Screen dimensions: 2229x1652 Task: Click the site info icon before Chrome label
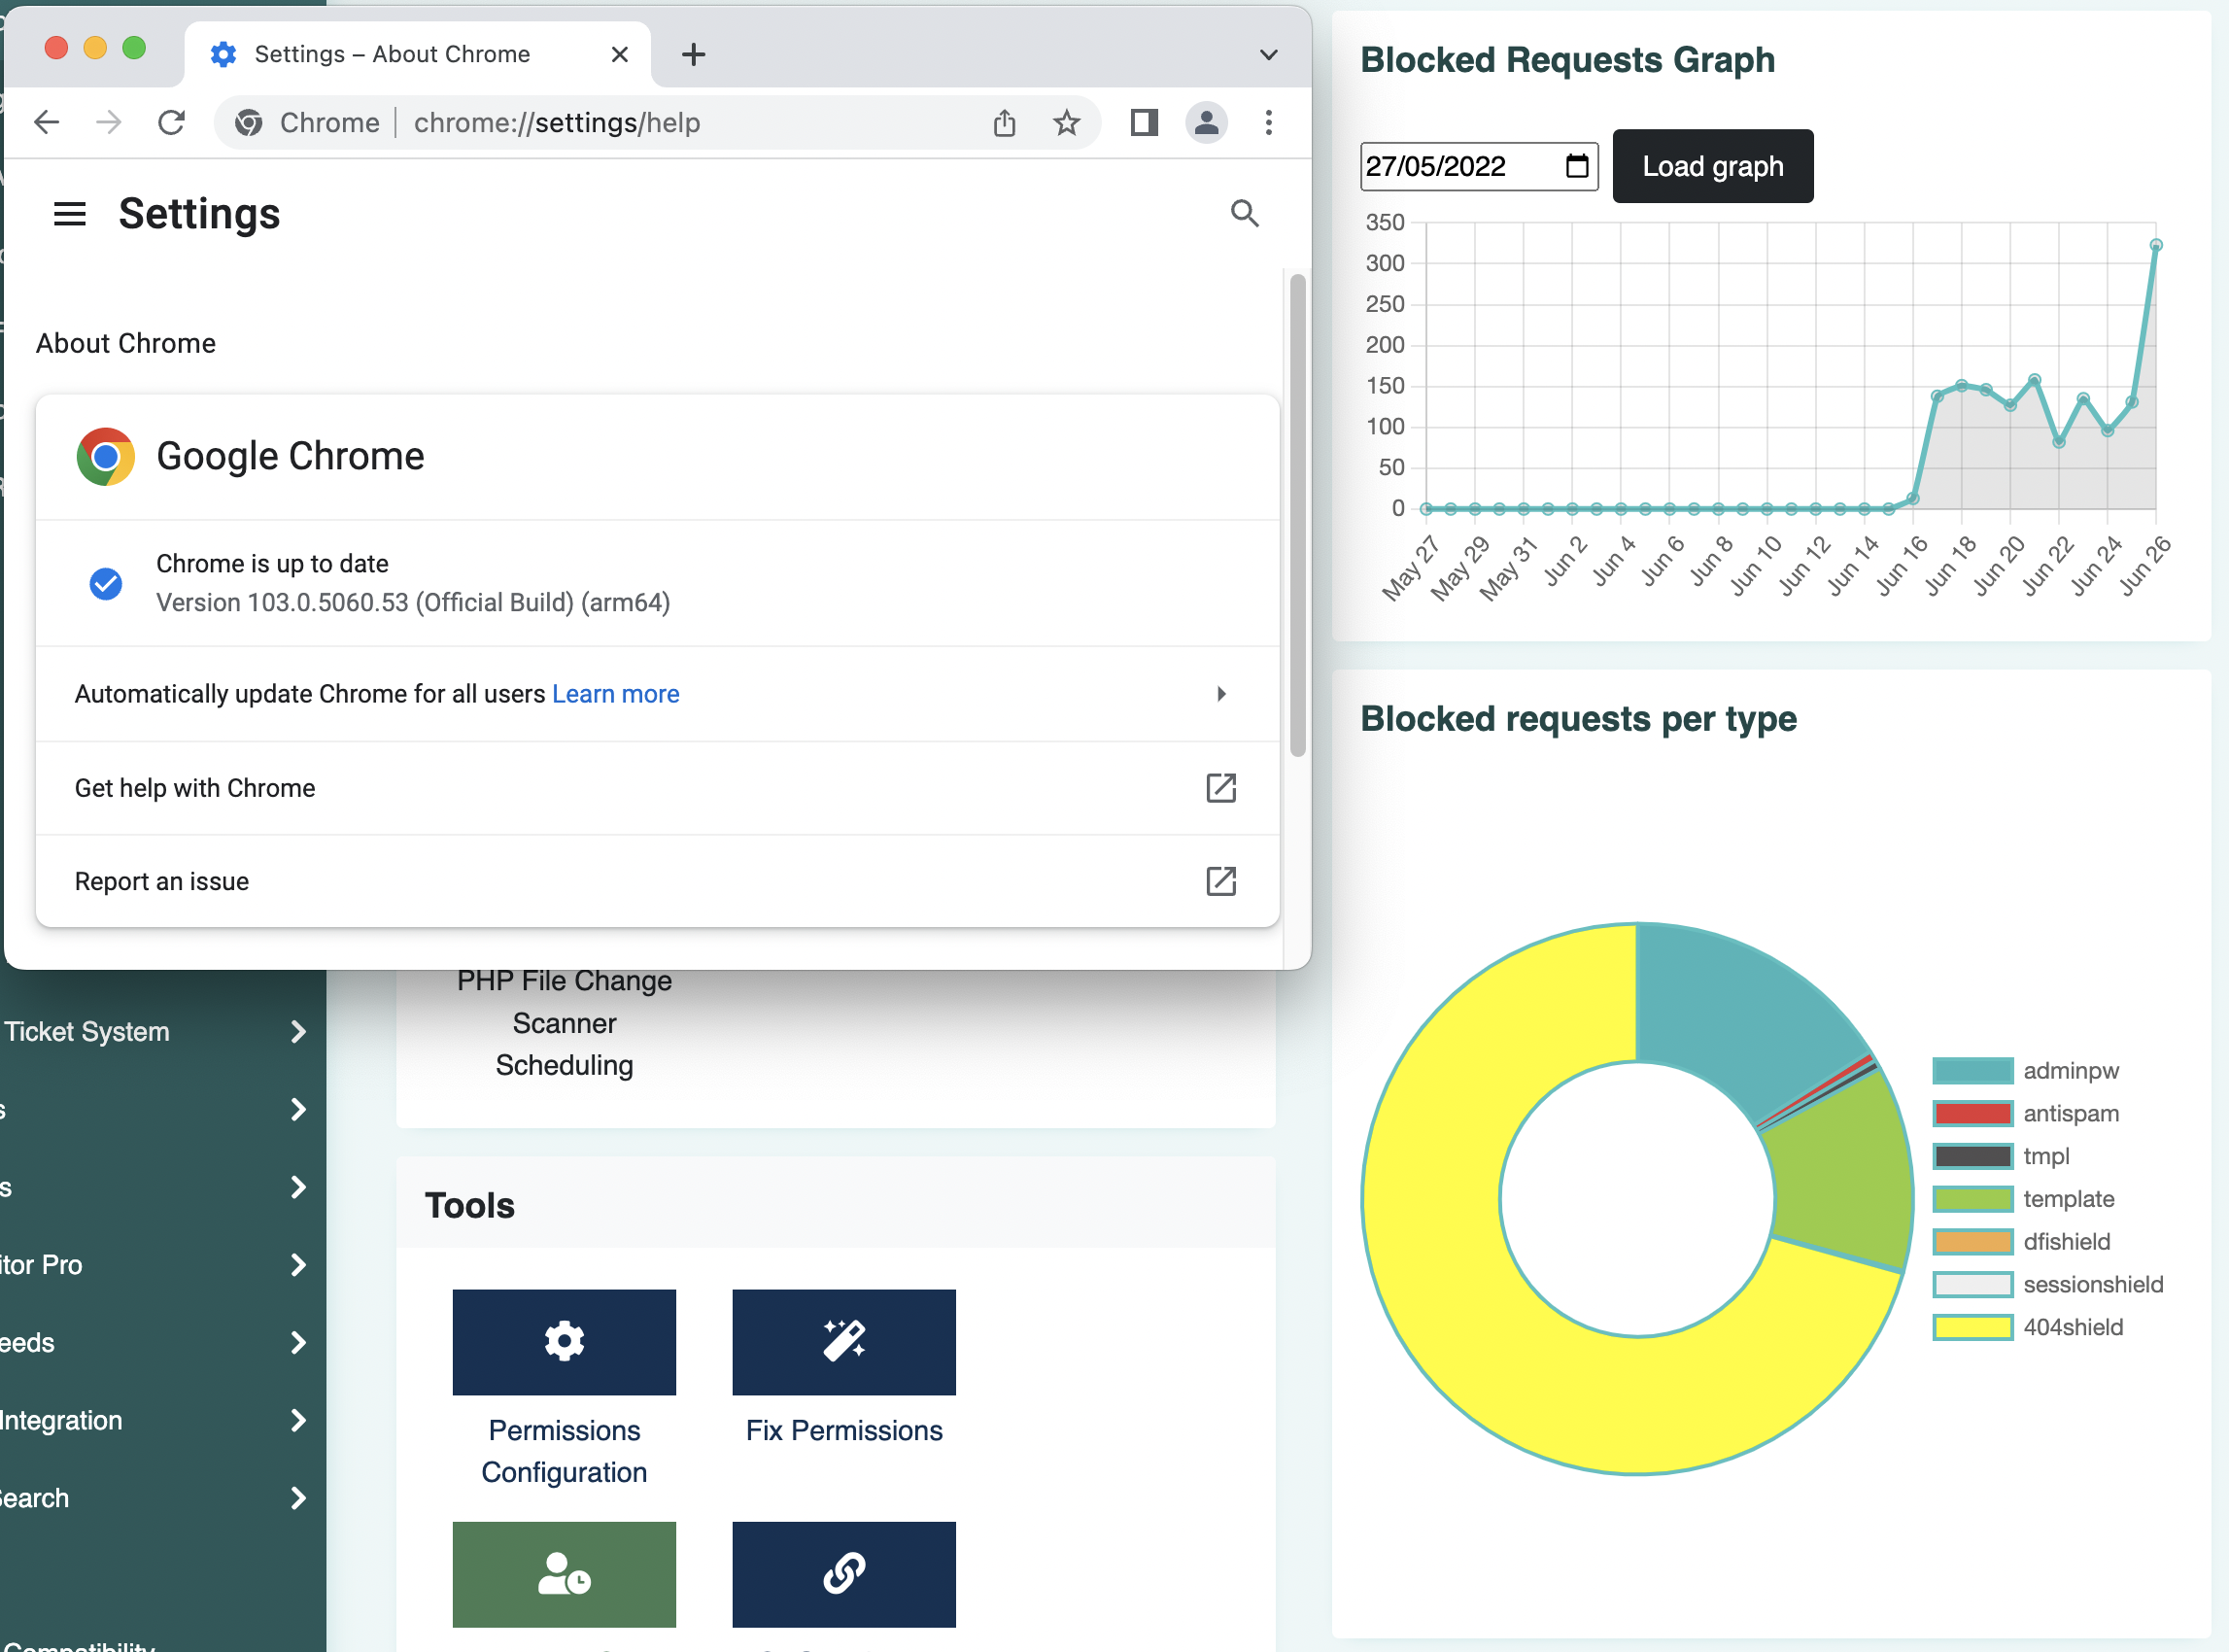(x=248, y=122)
